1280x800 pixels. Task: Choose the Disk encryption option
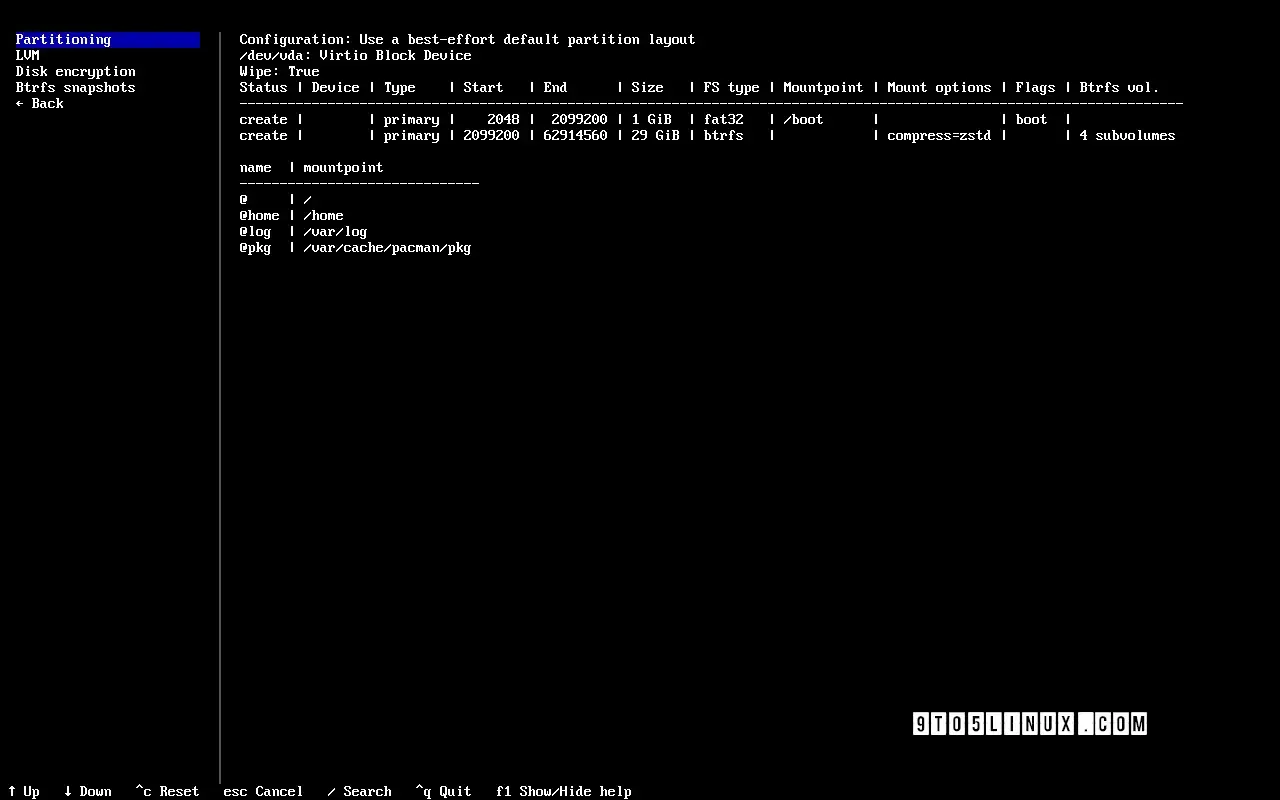tap(75, 72)
